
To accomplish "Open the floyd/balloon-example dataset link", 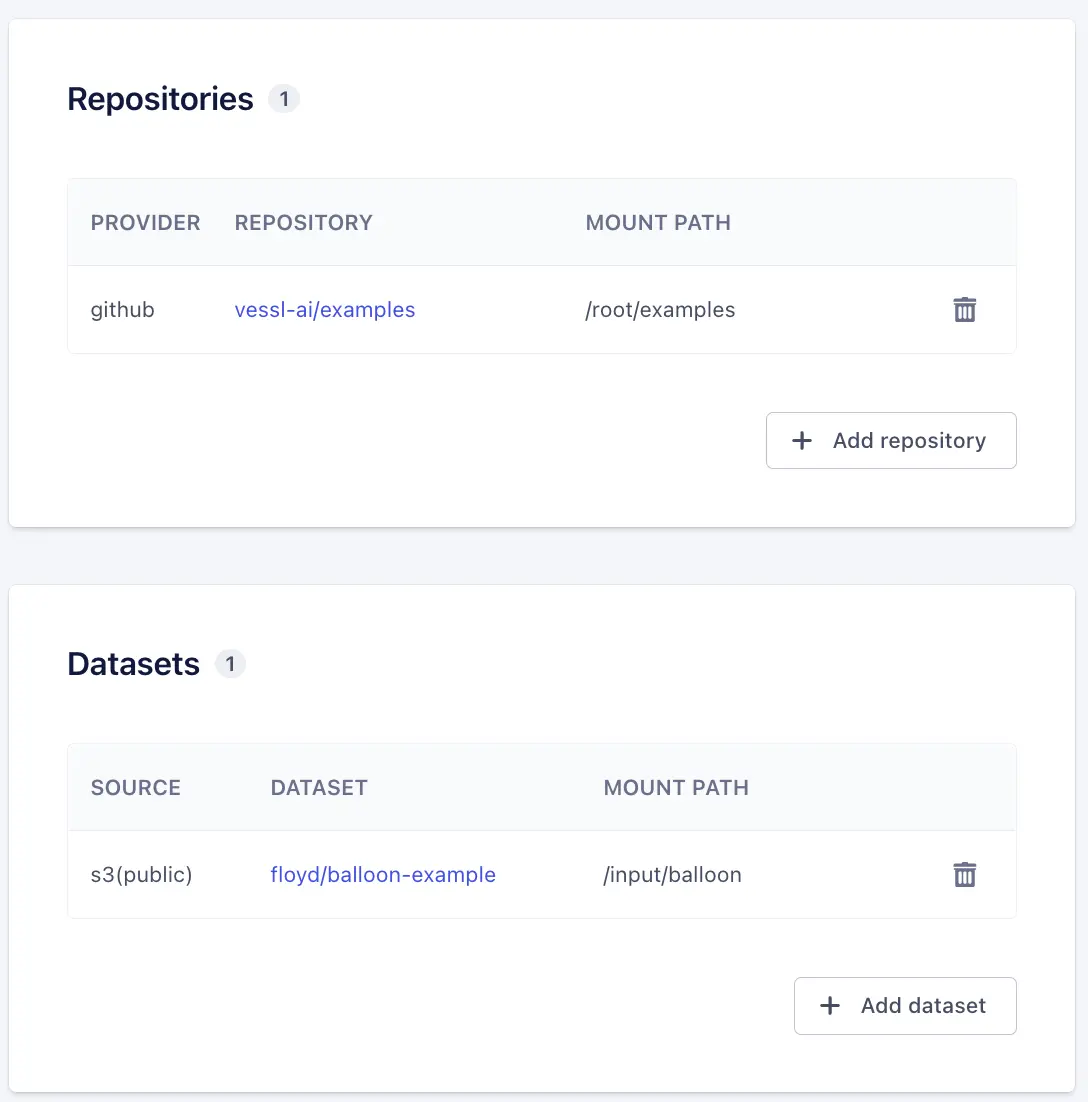I will point(383,875).
